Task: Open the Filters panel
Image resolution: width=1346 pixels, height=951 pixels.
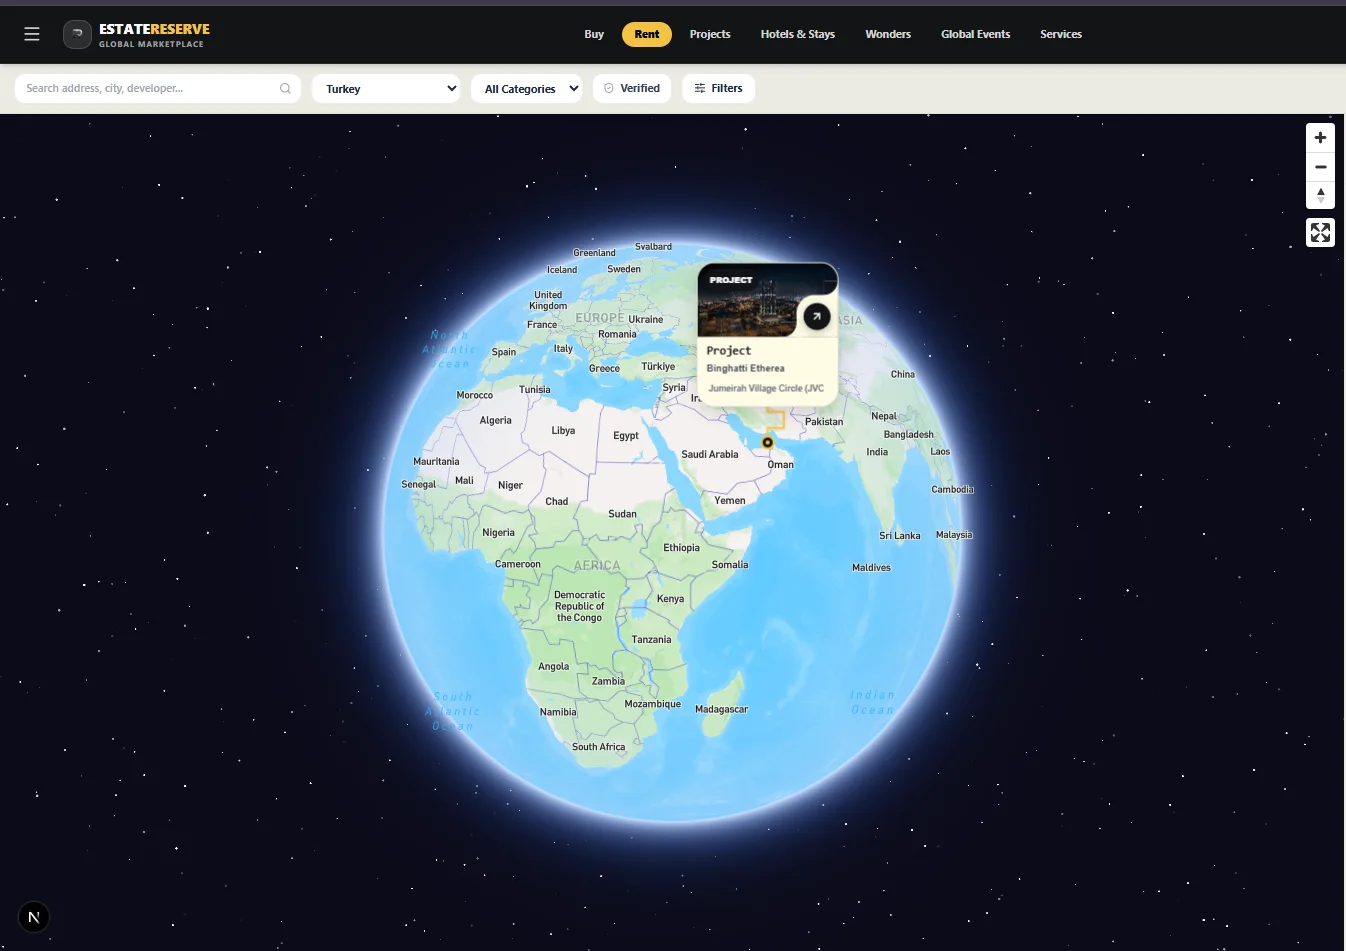Action: point(718,88)
